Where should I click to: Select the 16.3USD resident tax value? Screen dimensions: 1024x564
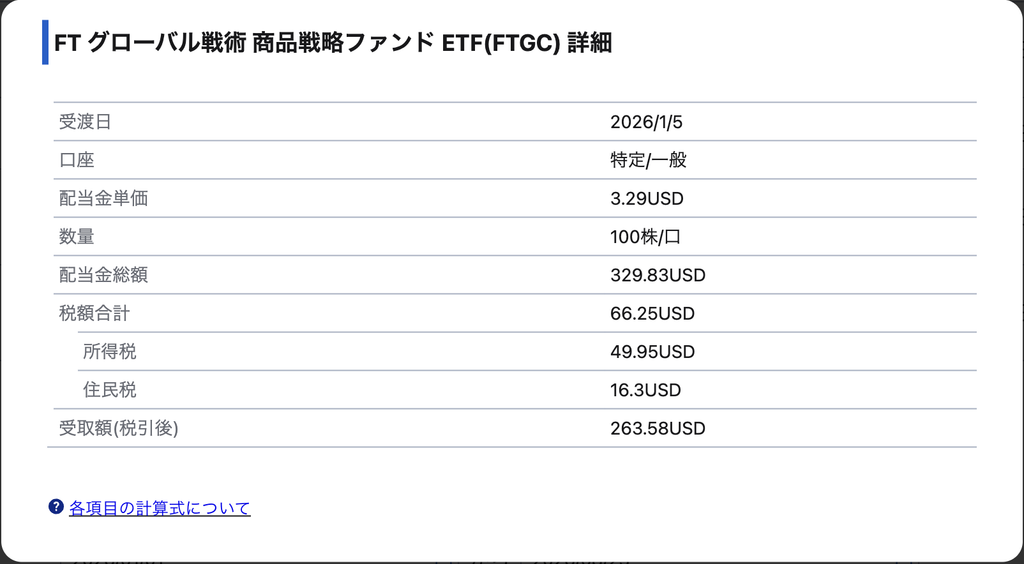click(645, 390)
